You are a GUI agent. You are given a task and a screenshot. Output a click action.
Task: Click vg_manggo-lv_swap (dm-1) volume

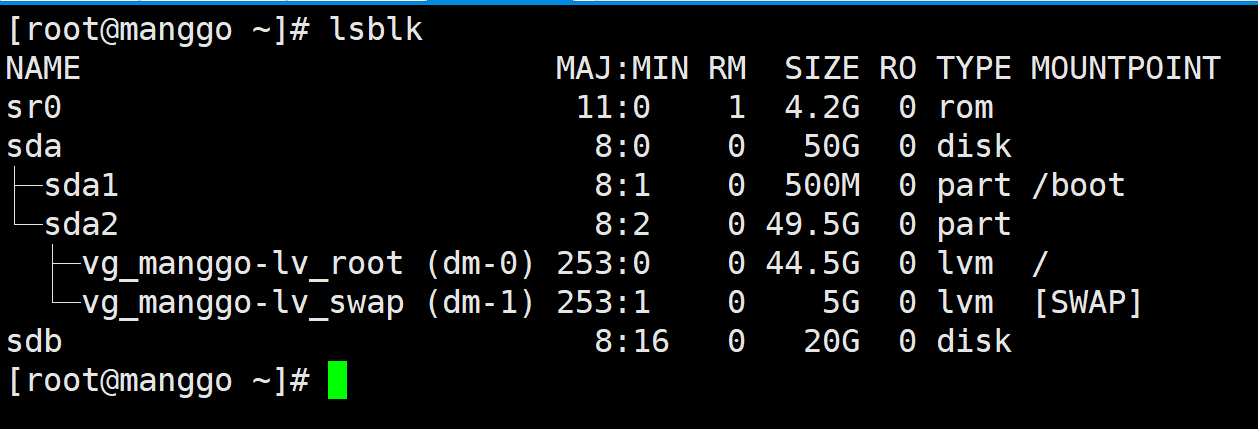click(309, 303)
